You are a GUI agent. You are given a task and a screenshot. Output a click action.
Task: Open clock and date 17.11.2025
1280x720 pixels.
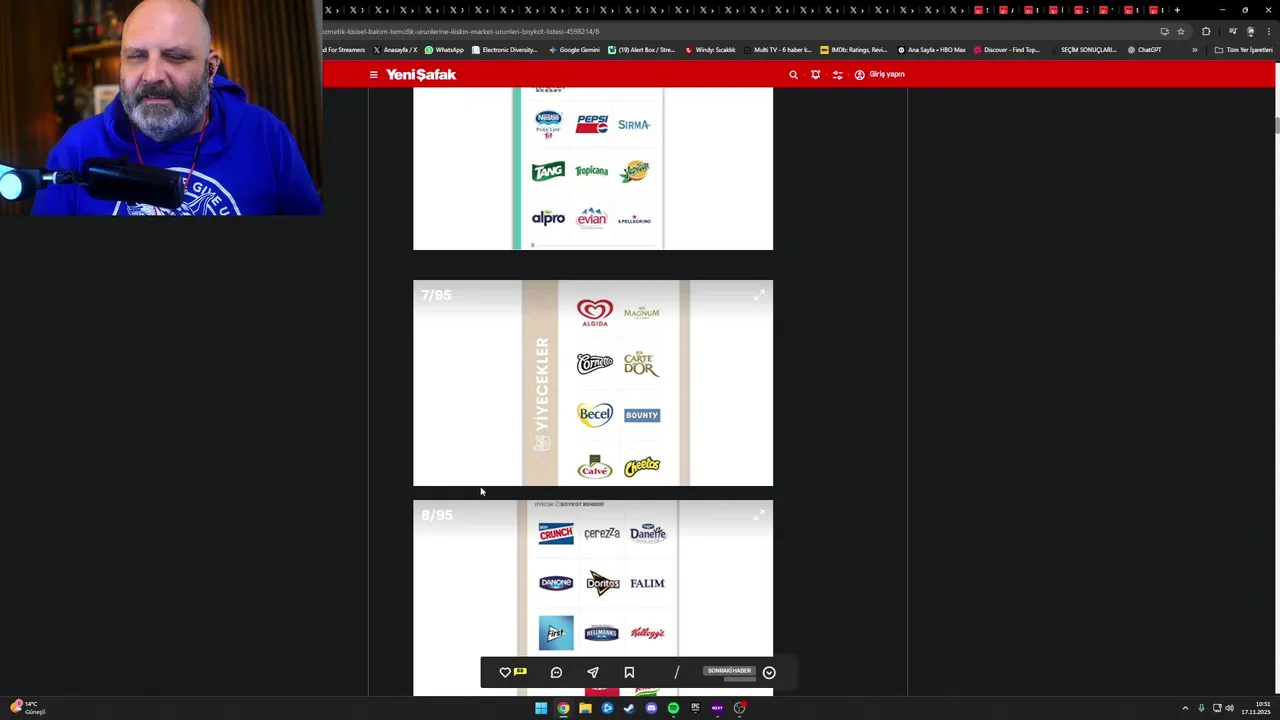tap(1256, 708)
